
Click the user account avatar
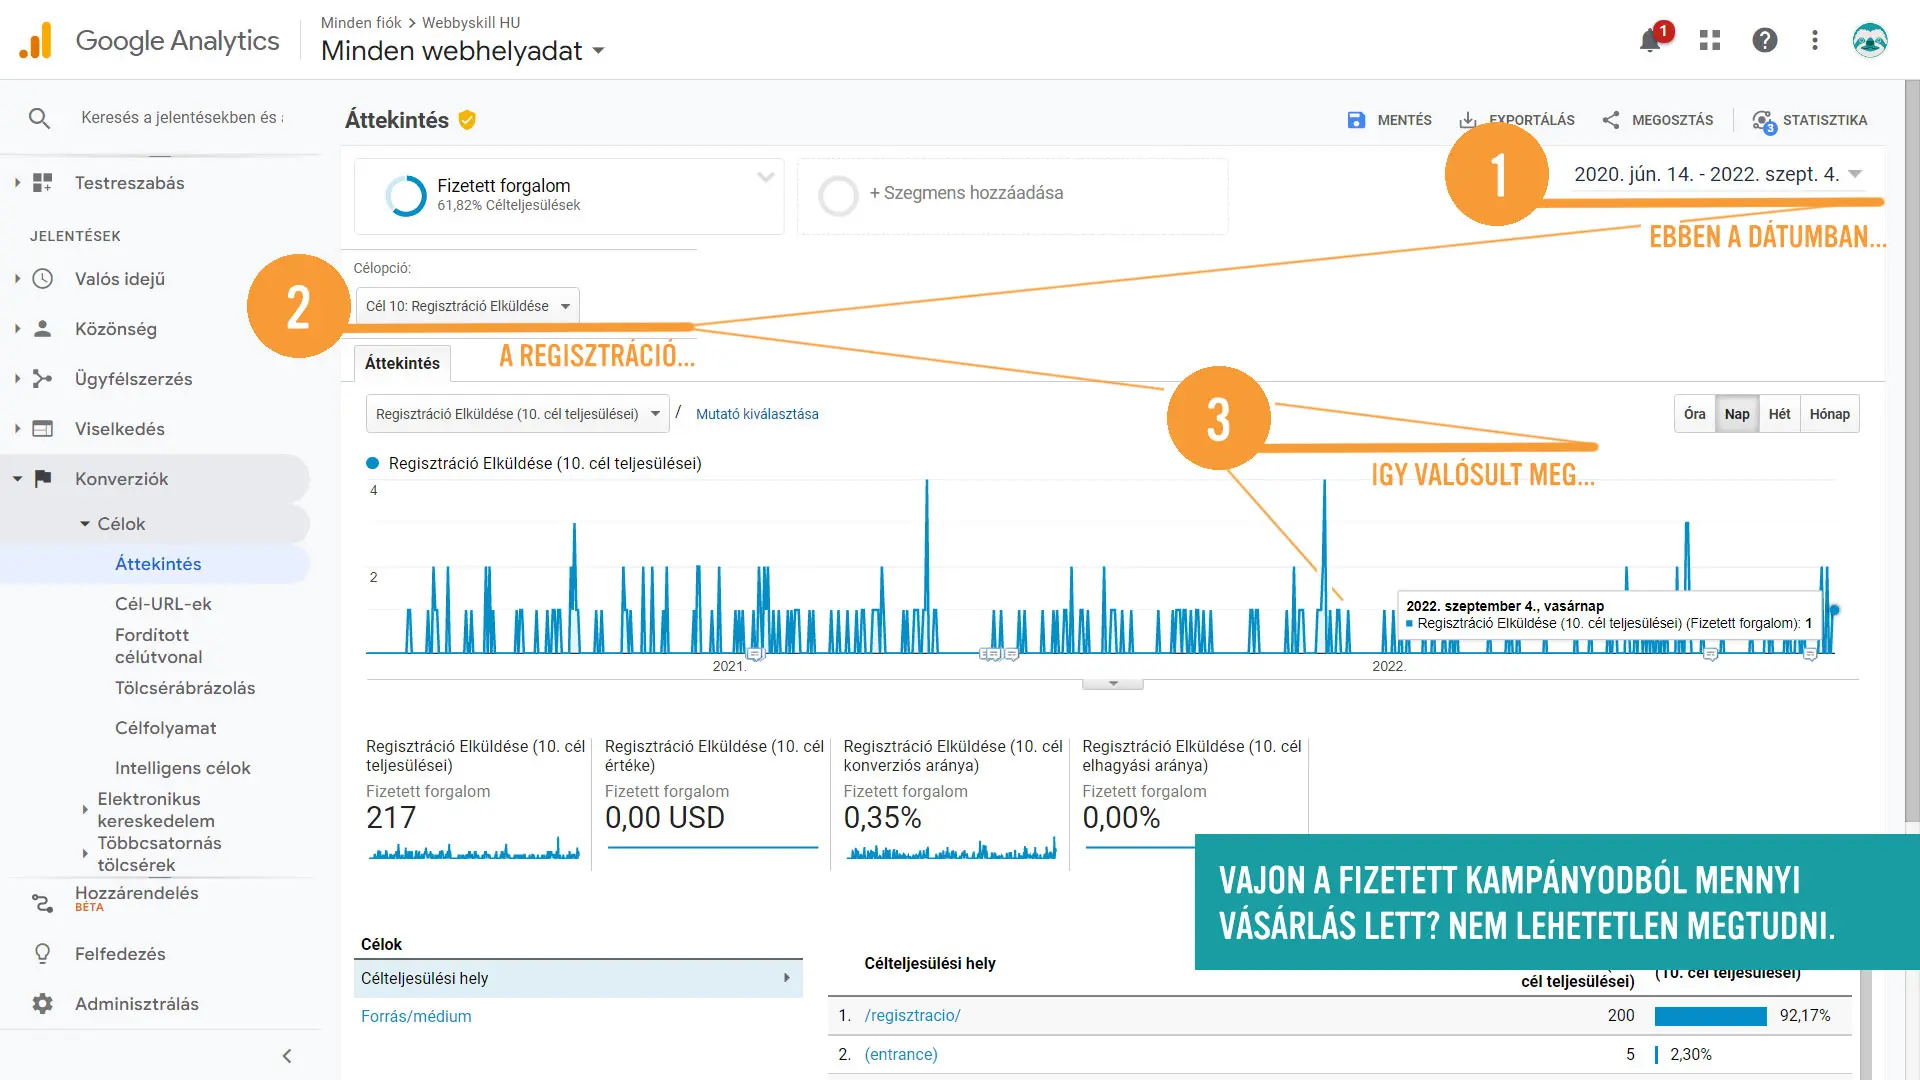[1869, 40]
